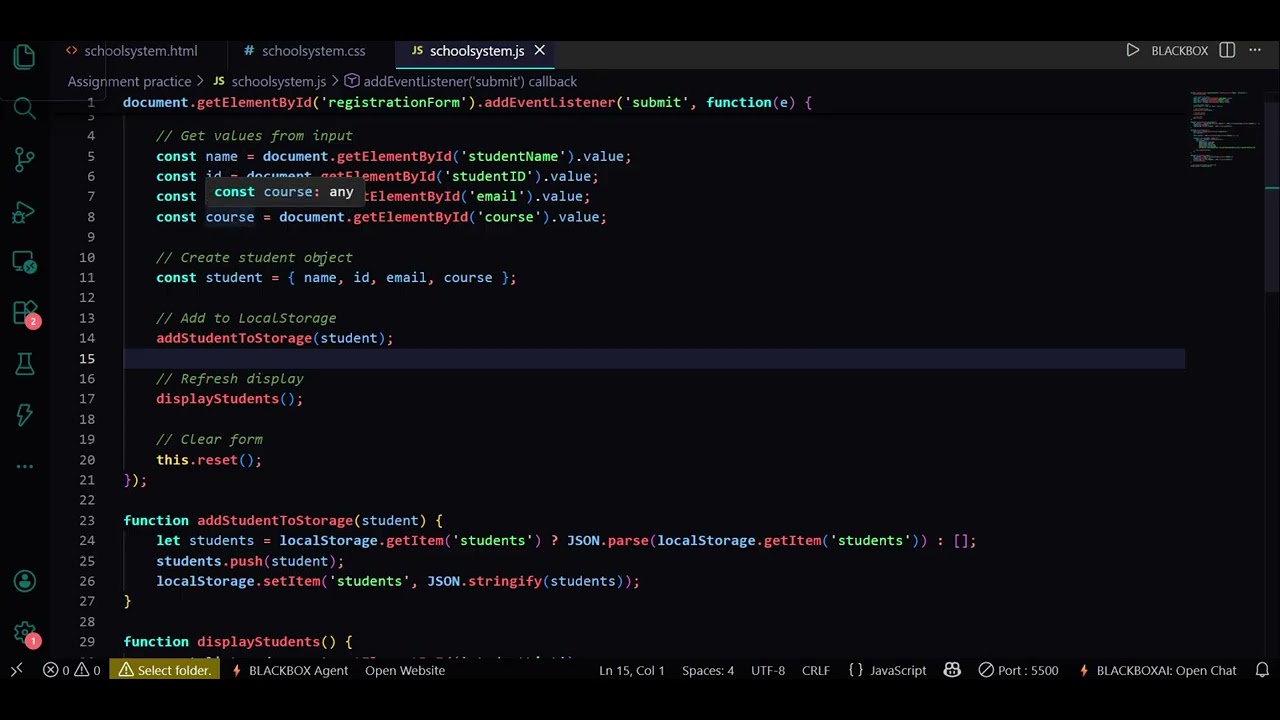Change line ending via CRLF
Viewport: 1280px width, 720px height.
coord(816,670)
